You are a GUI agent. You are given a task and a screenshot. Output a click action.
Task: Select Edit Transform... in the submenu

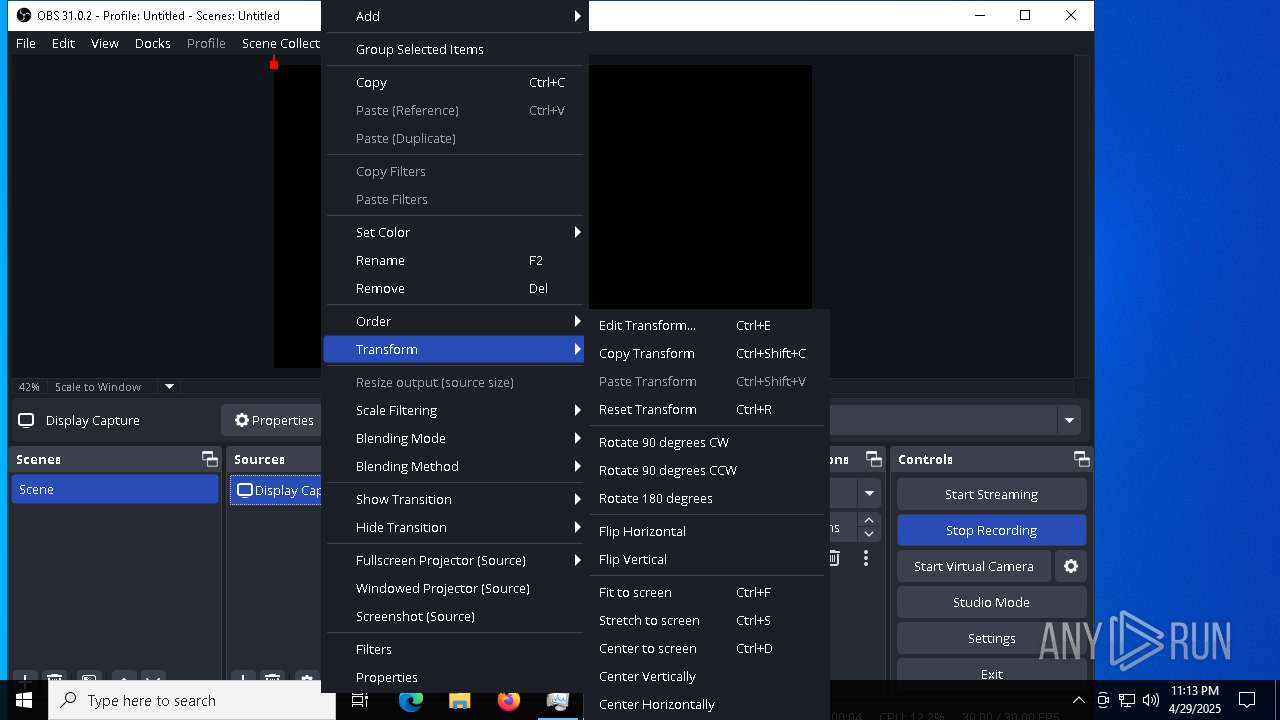[x=709, y=325]
